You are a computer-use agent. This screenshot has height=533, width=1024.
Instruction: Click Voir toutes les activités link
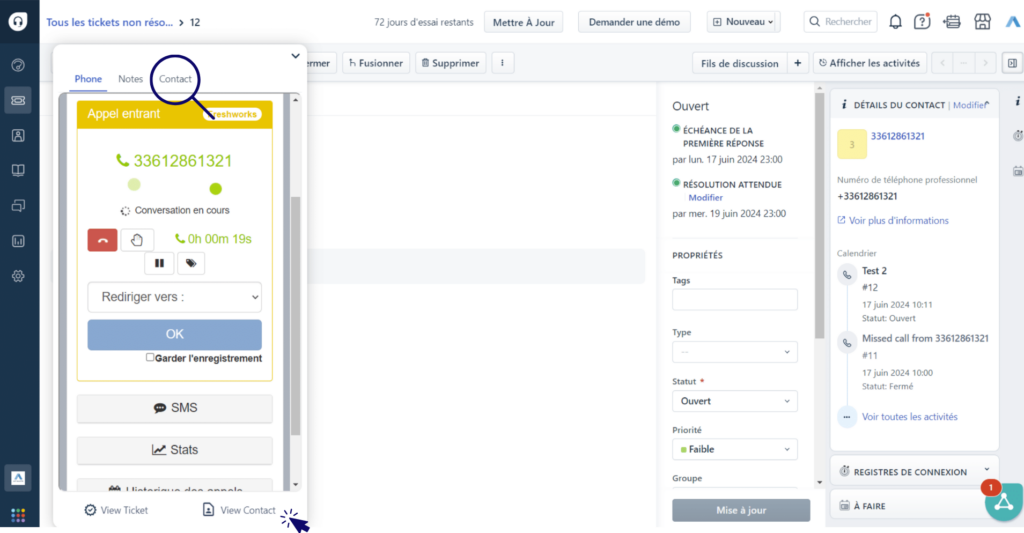[x=910, y=417]
